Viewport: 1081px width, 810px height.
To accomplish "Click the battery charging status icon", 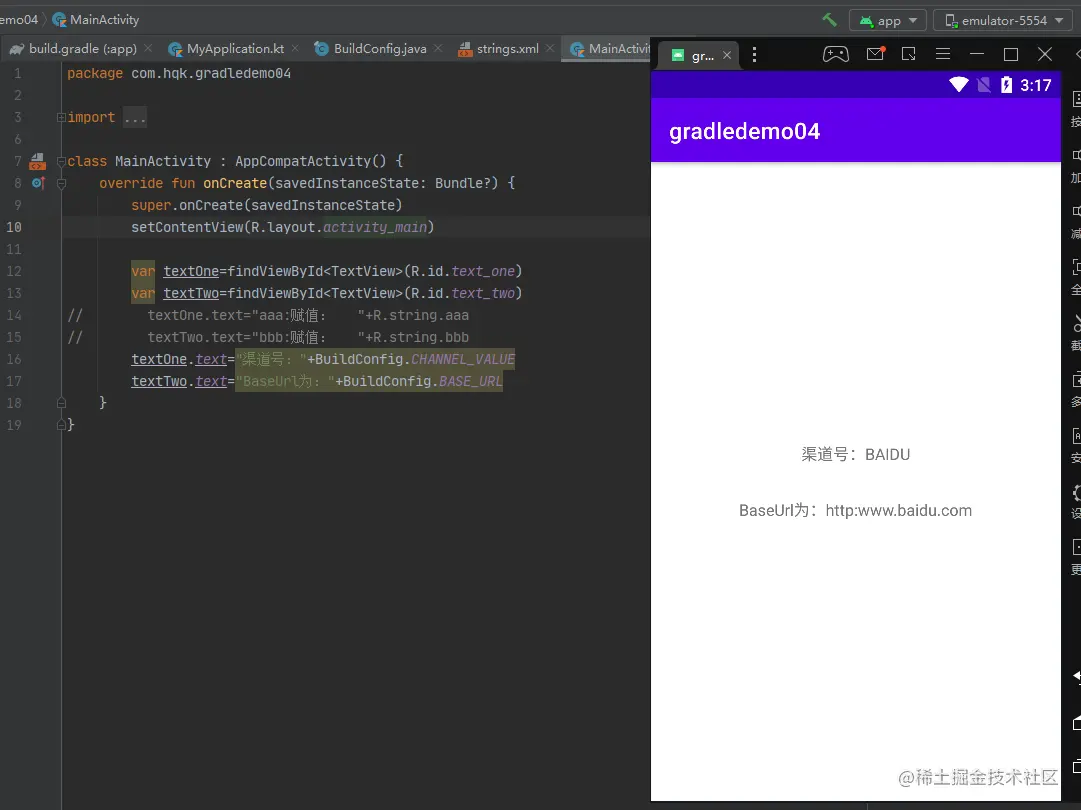I will click(1007, 85).
